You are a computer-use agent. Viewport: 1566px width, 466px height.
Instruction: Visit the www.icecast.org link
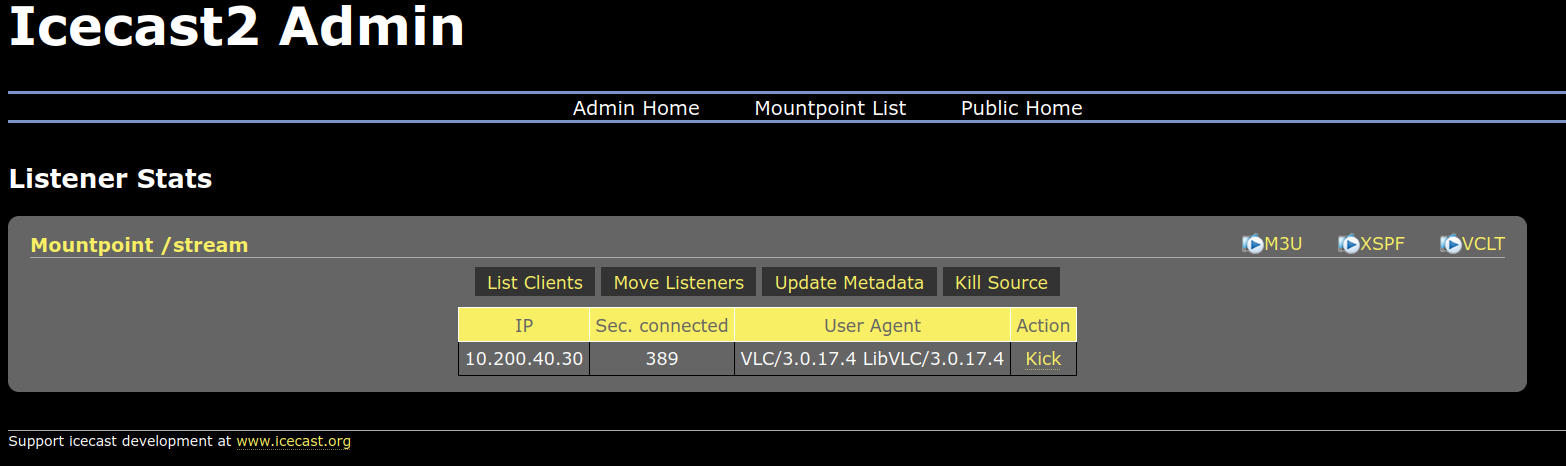[x=293, y=441]
